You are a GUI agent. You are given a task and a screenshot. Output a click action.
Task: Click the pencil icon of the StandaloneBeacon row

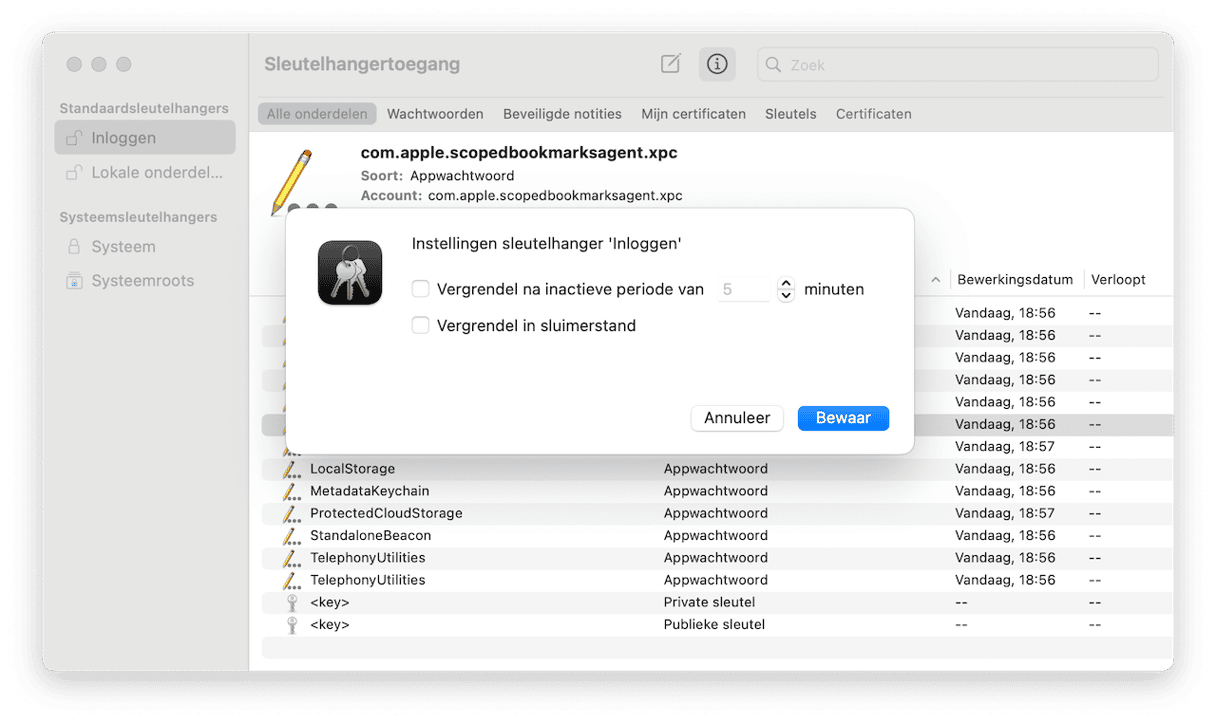(x=291, y=535)
